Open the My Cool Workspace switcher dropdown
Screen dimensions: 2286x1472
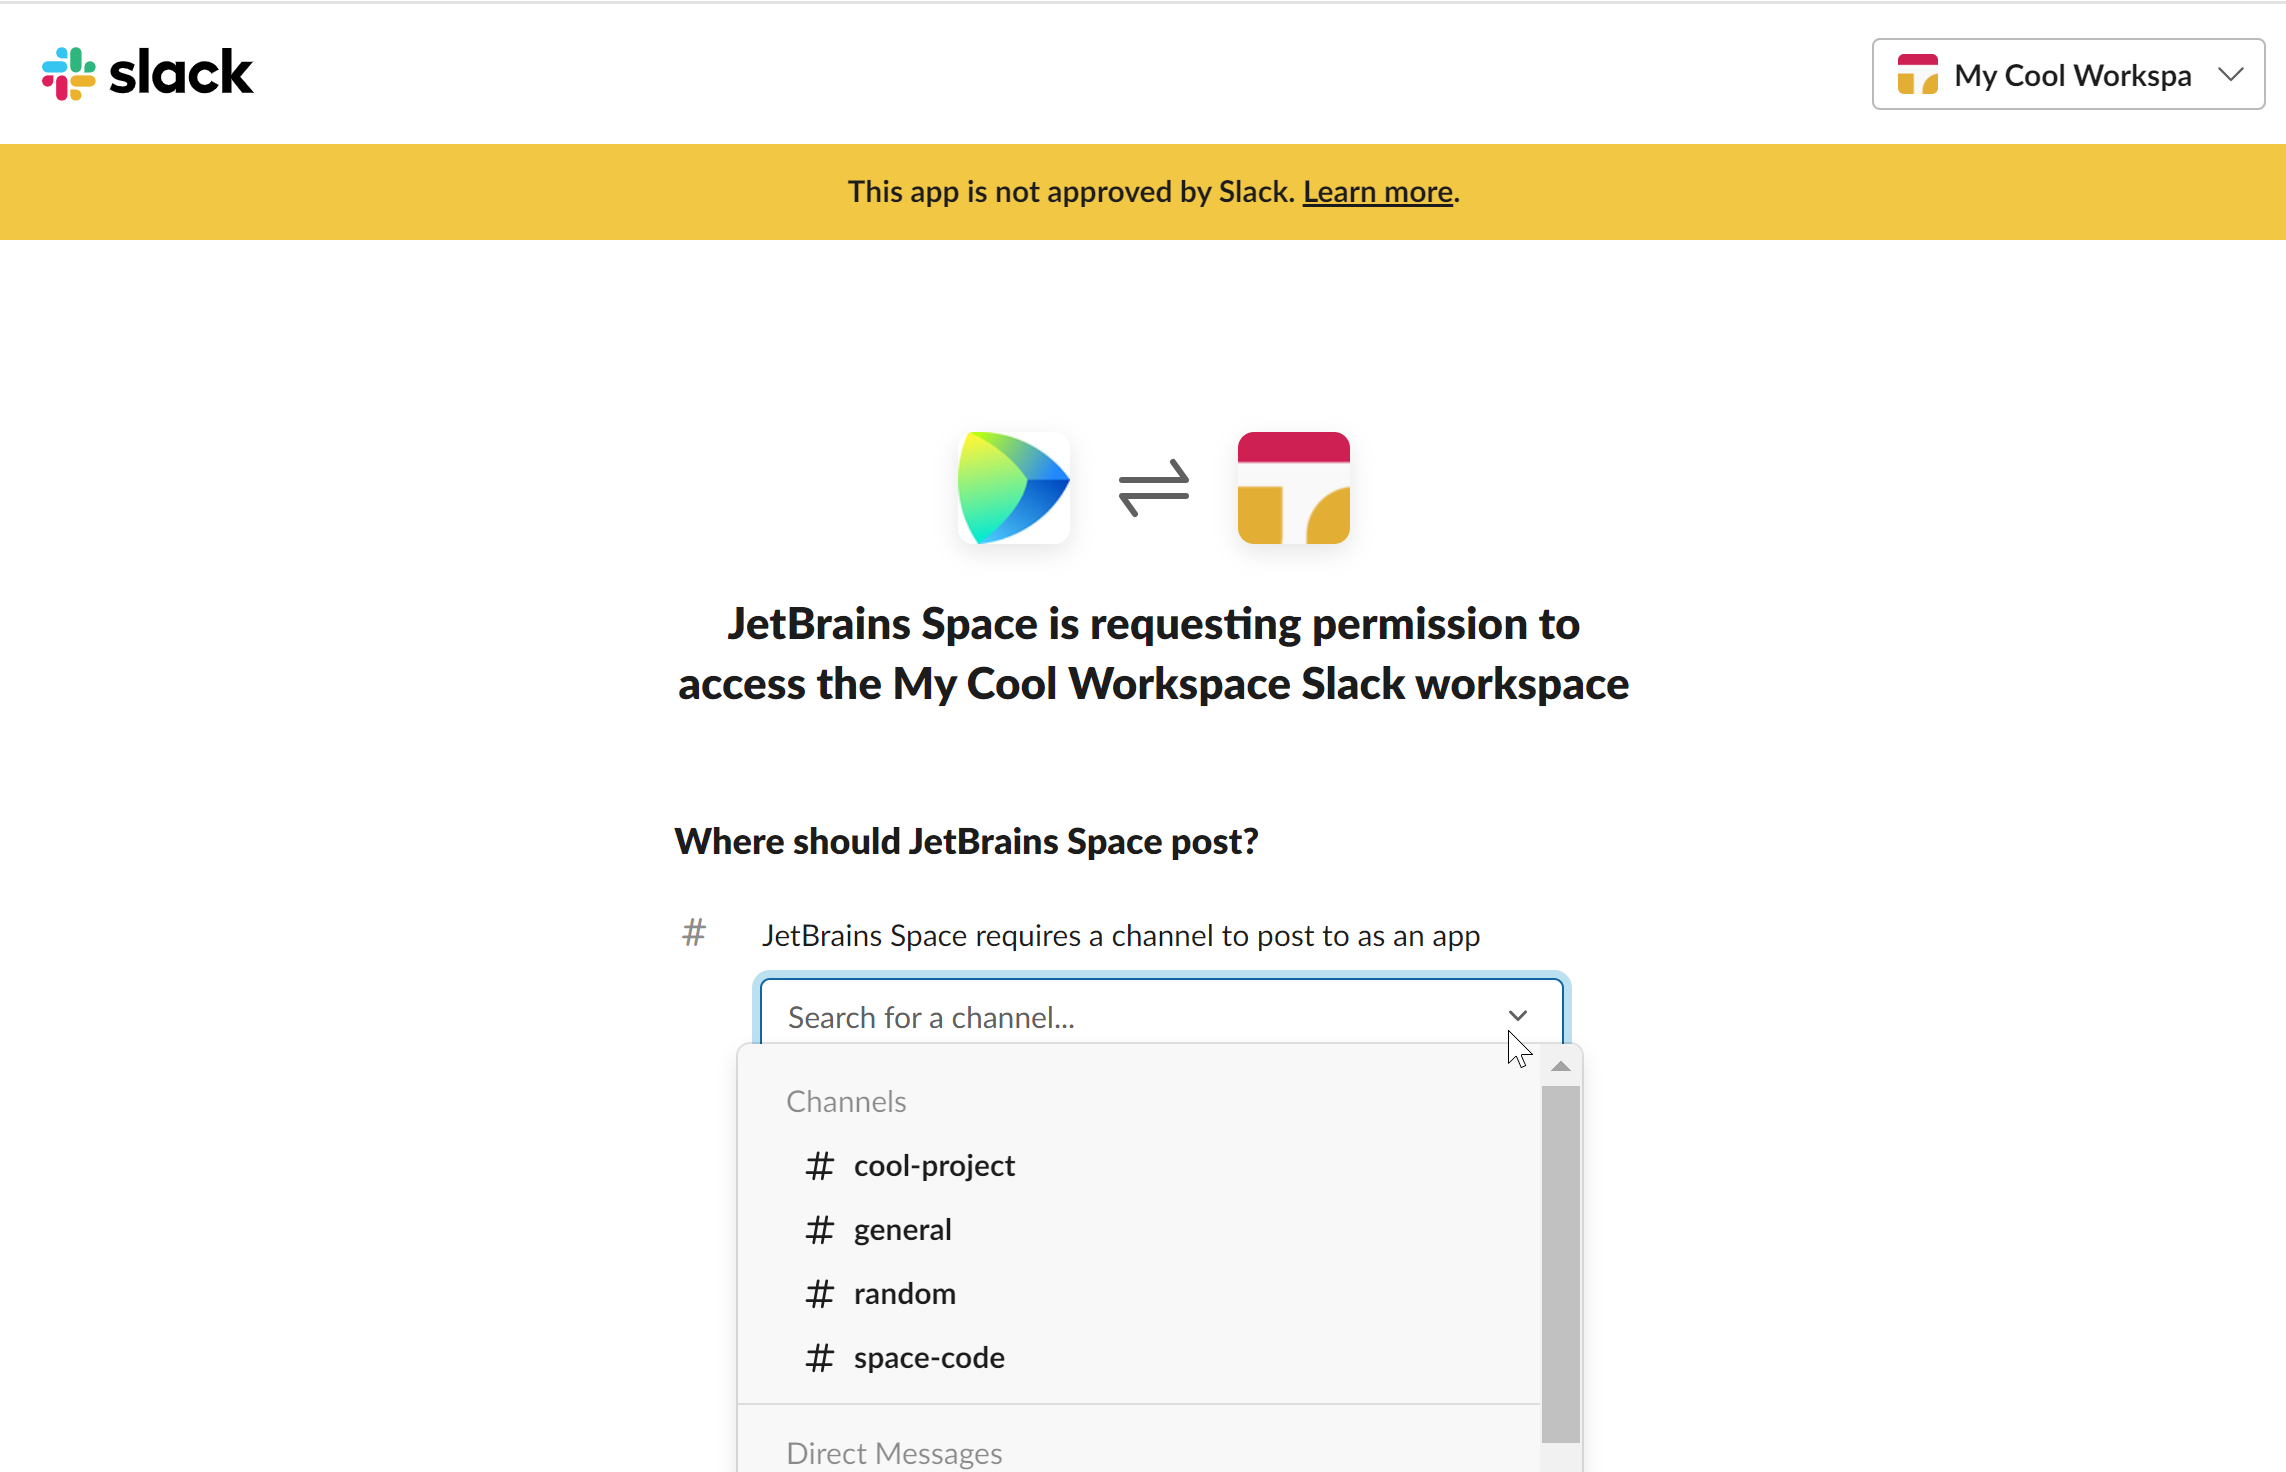(x=2067, y=75)
